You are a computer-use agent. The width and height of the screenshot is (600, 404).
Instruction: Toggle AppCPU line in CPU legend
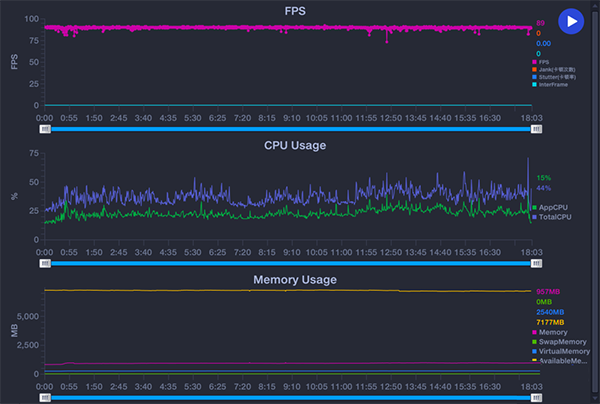[x=535, y=207]
